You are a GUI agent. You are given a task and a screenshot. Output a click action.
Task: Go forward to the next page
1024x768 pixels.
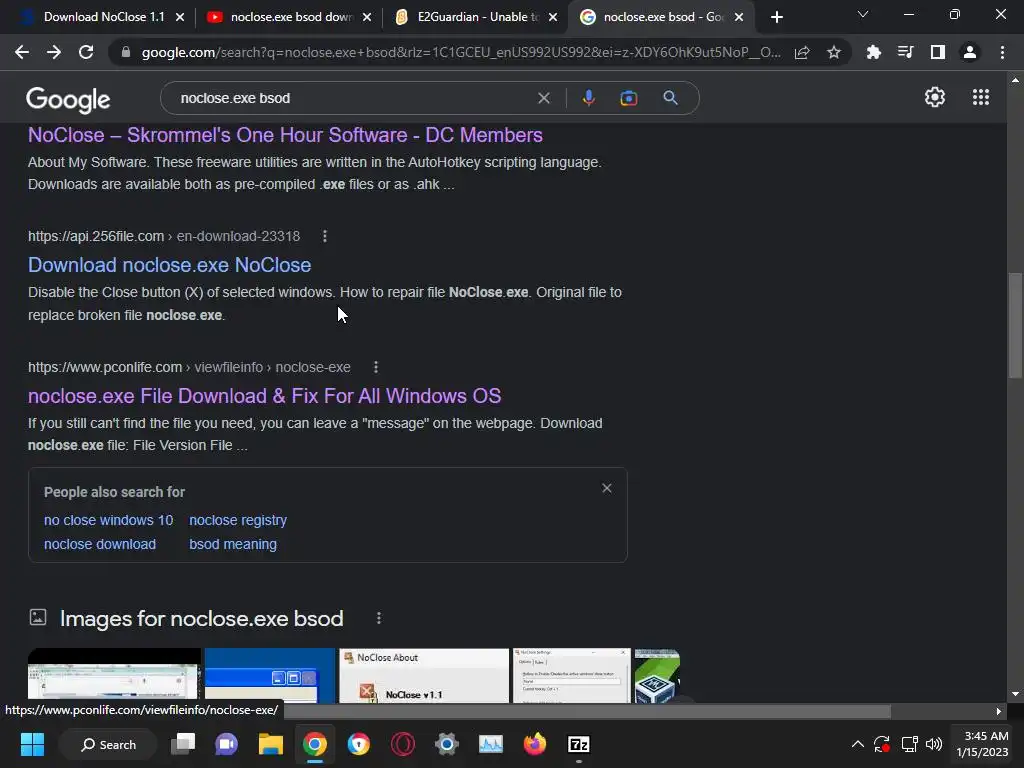54,52
